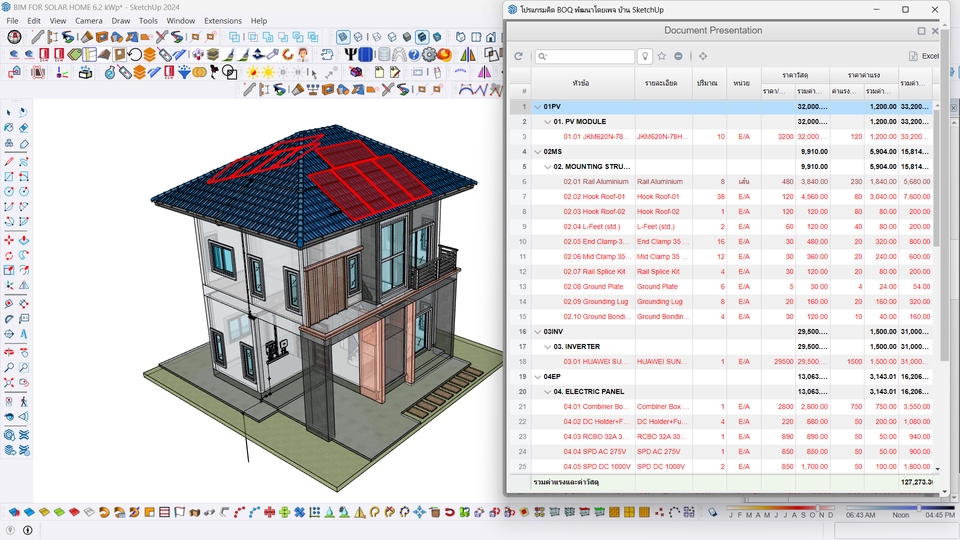Click the รายละเอียด column header
This screenshot has height=540, width=960.
pos(663,83)
